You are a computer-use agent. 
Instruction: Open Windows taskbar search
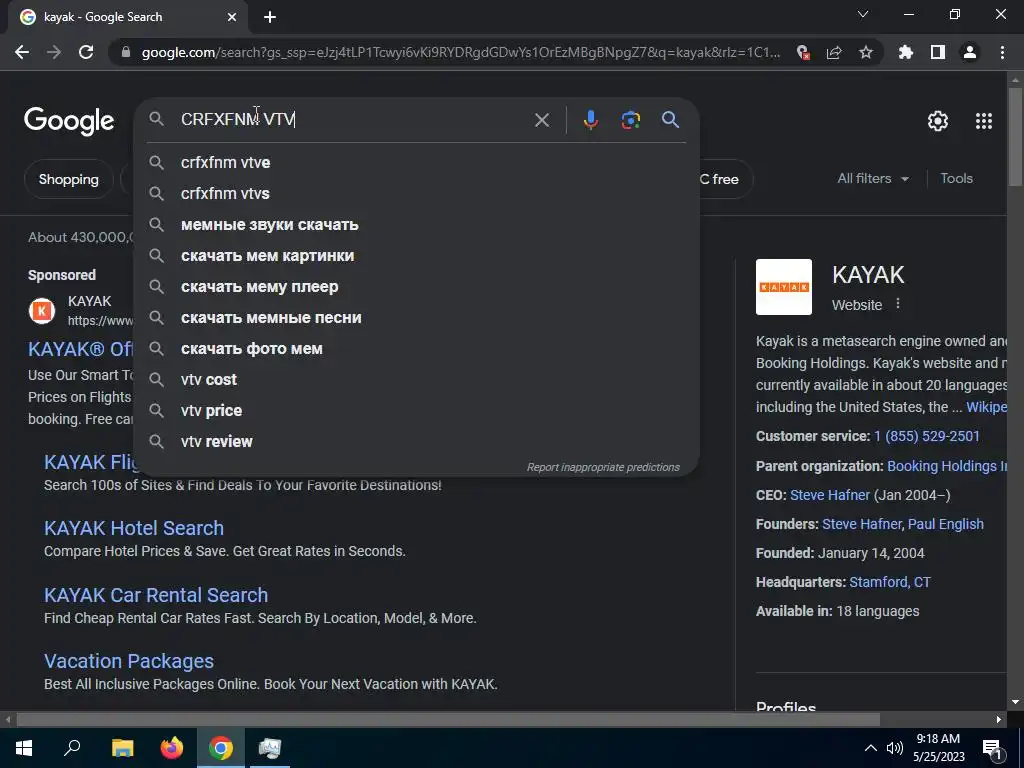tap(72, 748)
